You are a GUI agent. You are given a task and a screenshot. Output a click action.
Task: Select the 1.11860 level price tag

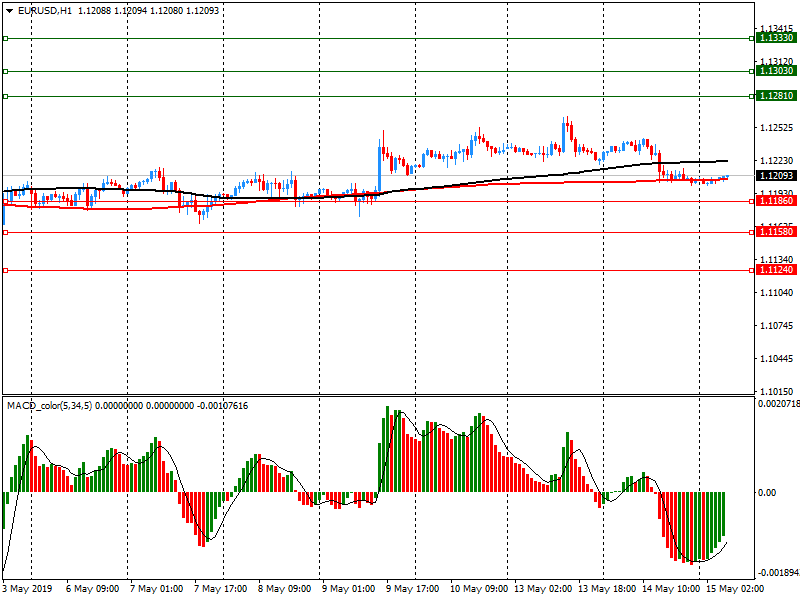[776, 201]
